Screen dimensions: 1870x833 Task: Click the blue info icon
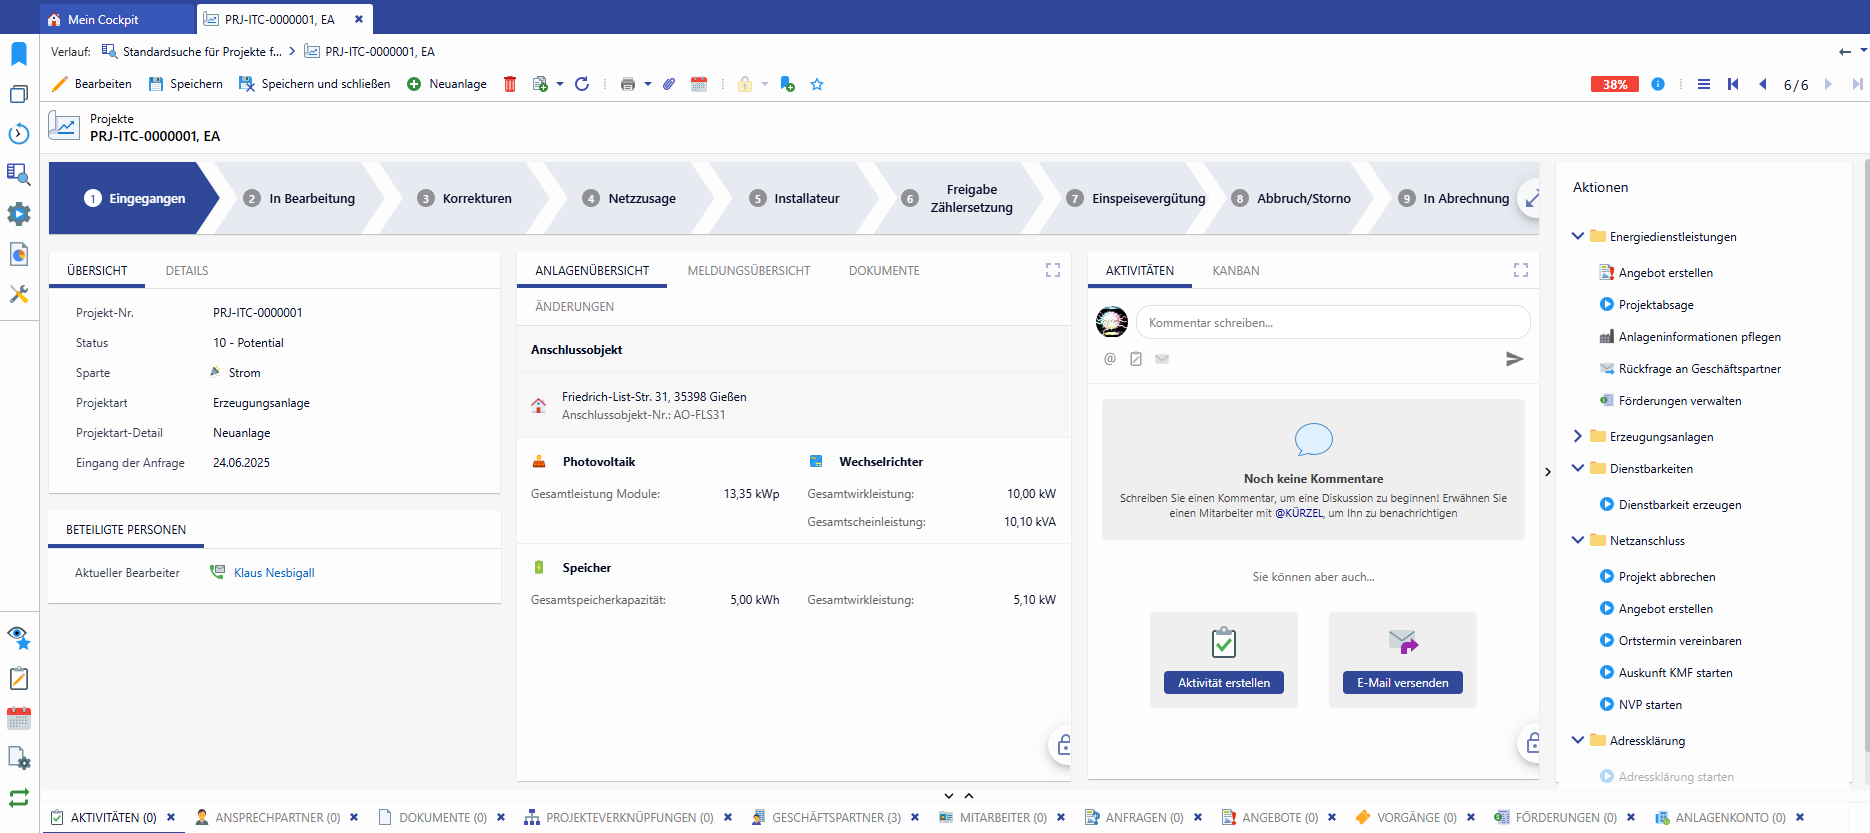1658,84
